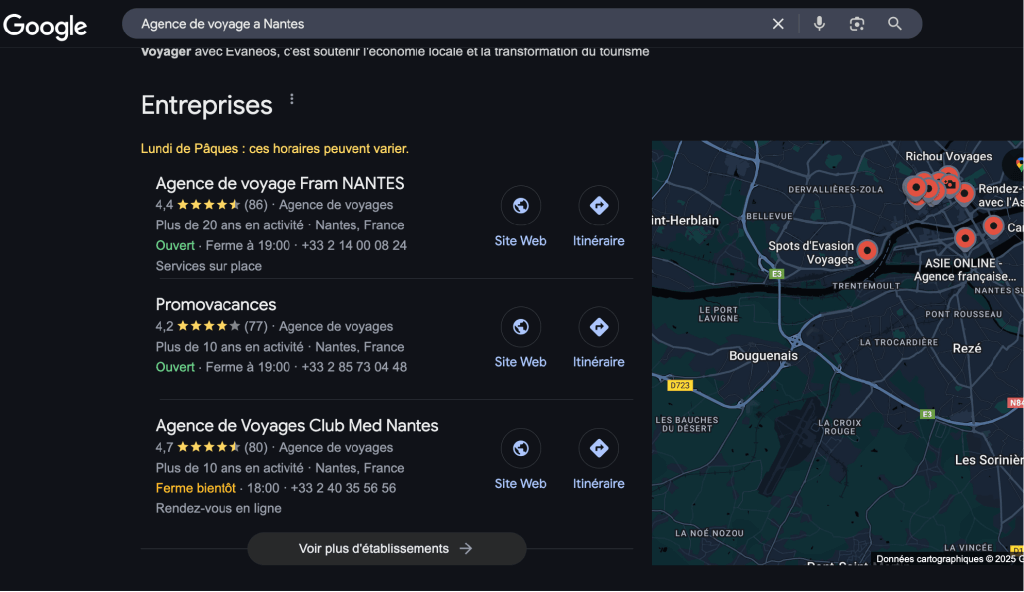Image resolution: width=1024 pixels, height=592 pixels.
Task: Click Fram phone '+33 2 14 00 08 24'
Action: 354,246
